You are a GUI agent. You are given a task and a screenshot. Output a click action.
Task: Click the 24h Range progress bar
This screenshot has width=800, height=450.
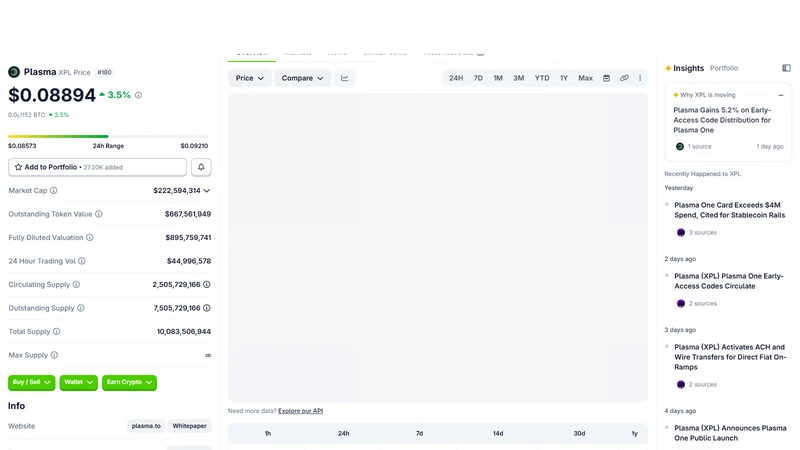[x=108, y=136]
